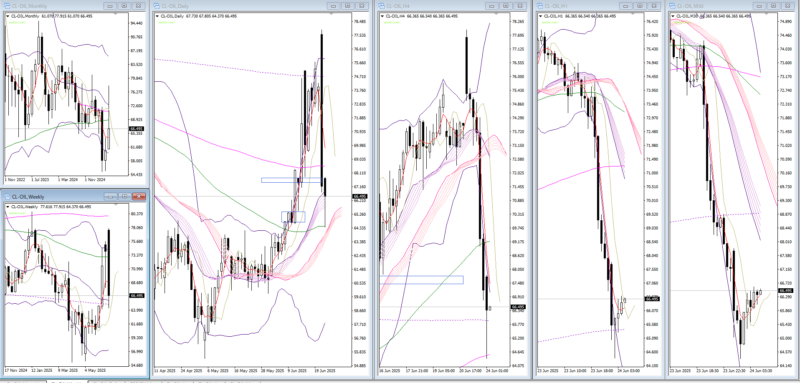The width and height of the screenshot is (800, 383).
Task: Click the CL-OIL,H1 window title text
Action: pos(555,6)
